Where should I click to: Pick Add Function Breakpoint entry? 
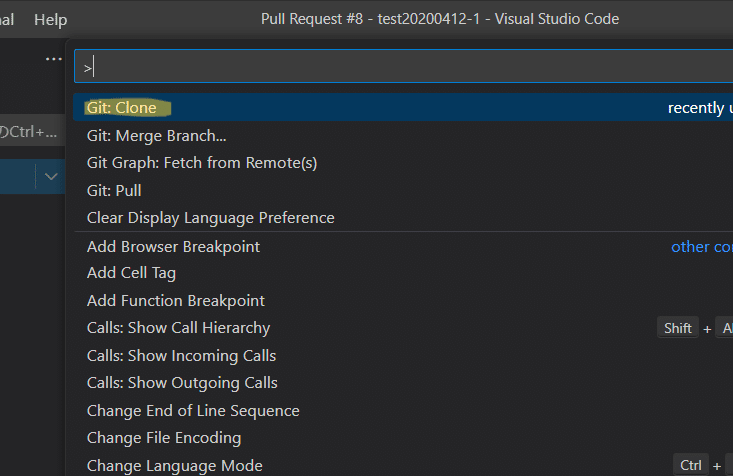pos(175,300)
